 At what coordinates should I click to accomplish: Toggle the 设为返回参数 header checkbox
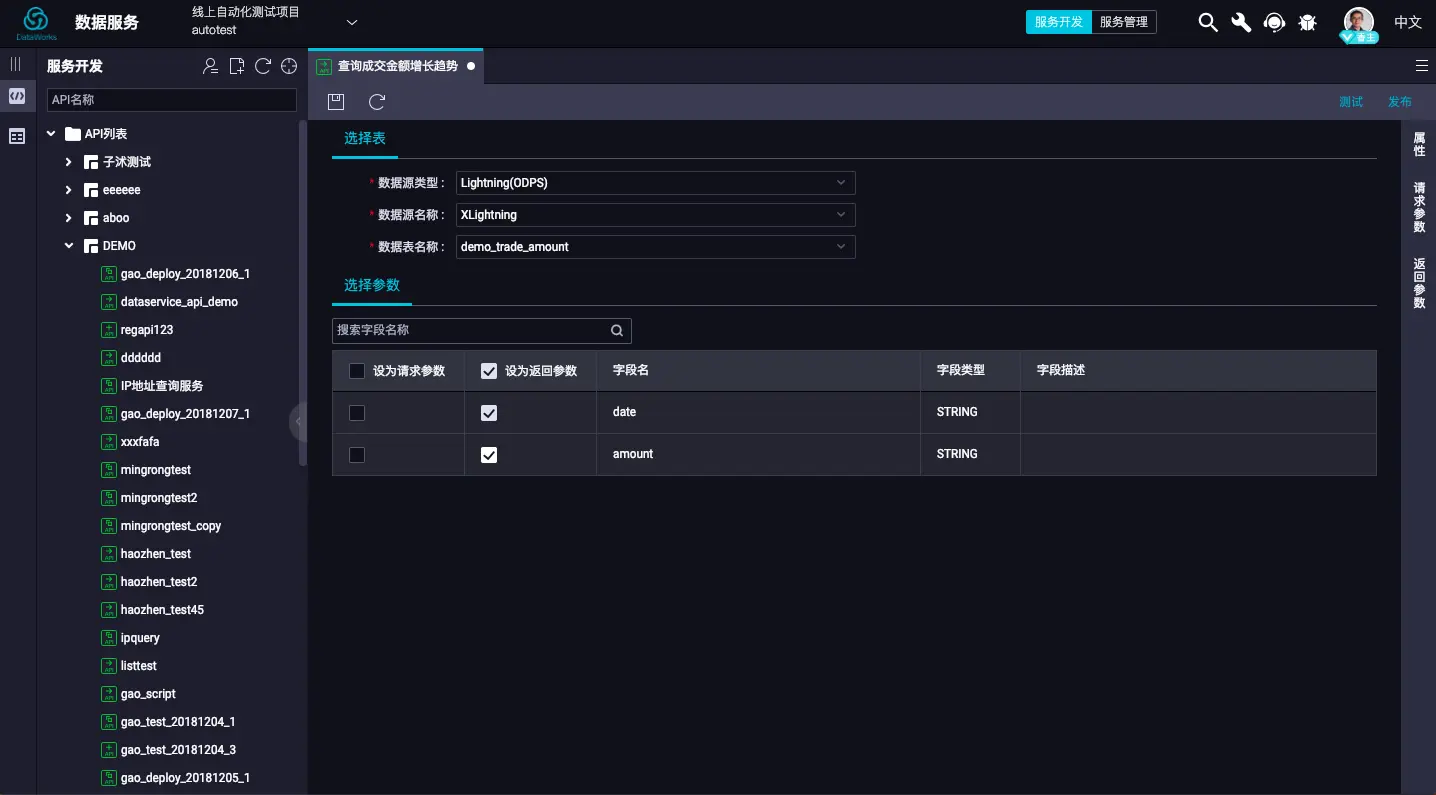pos(489,371)
